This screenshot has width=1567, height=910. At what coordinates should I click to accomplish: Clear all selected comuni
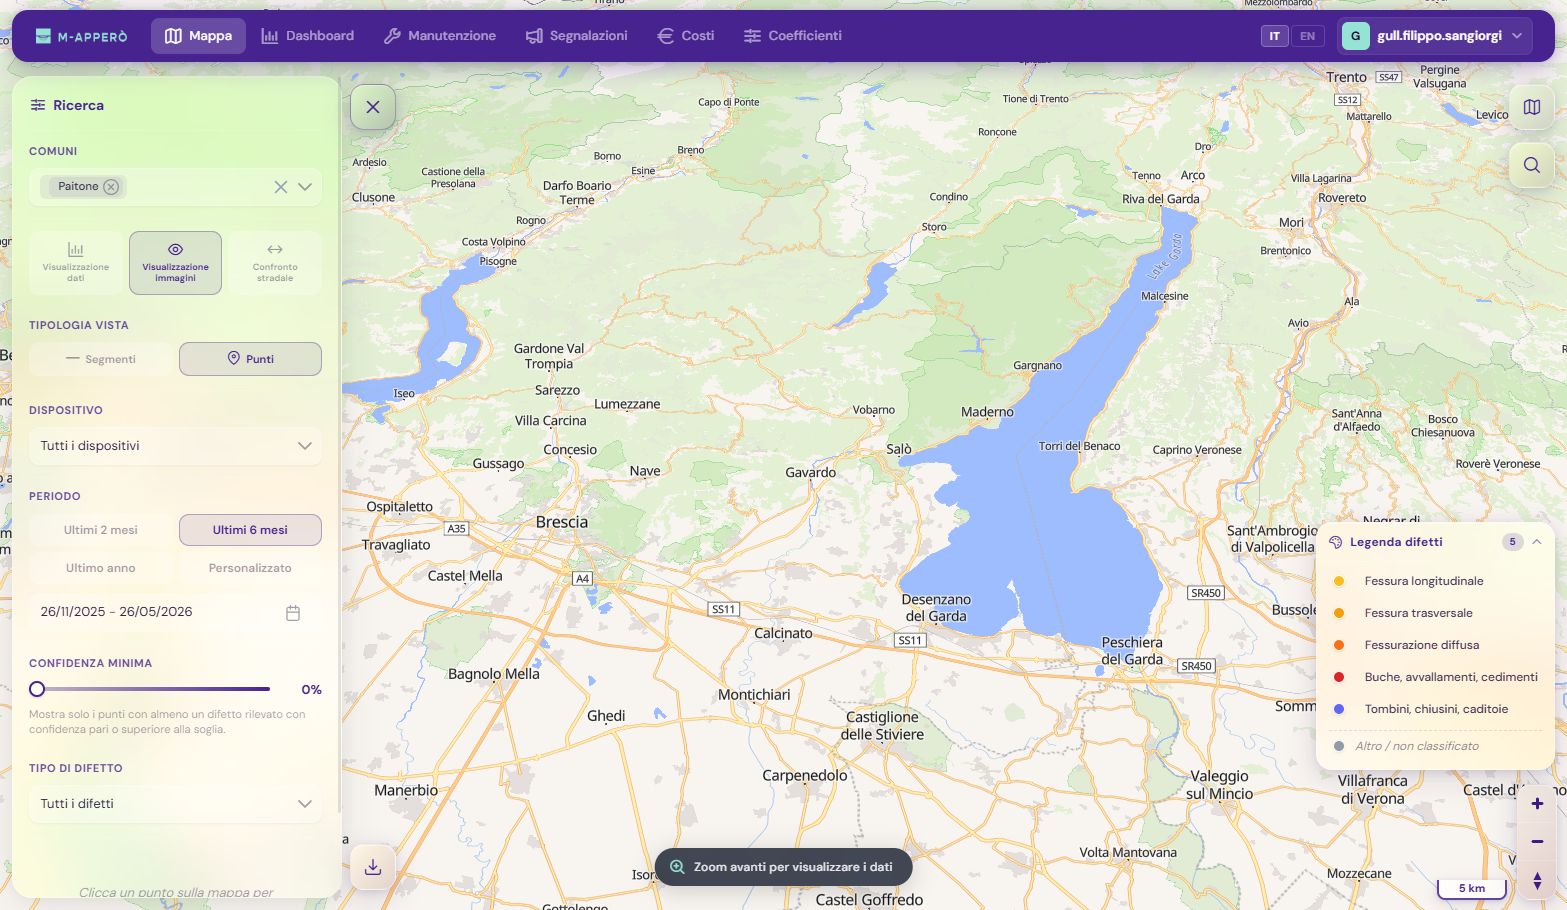click(281, 187)
